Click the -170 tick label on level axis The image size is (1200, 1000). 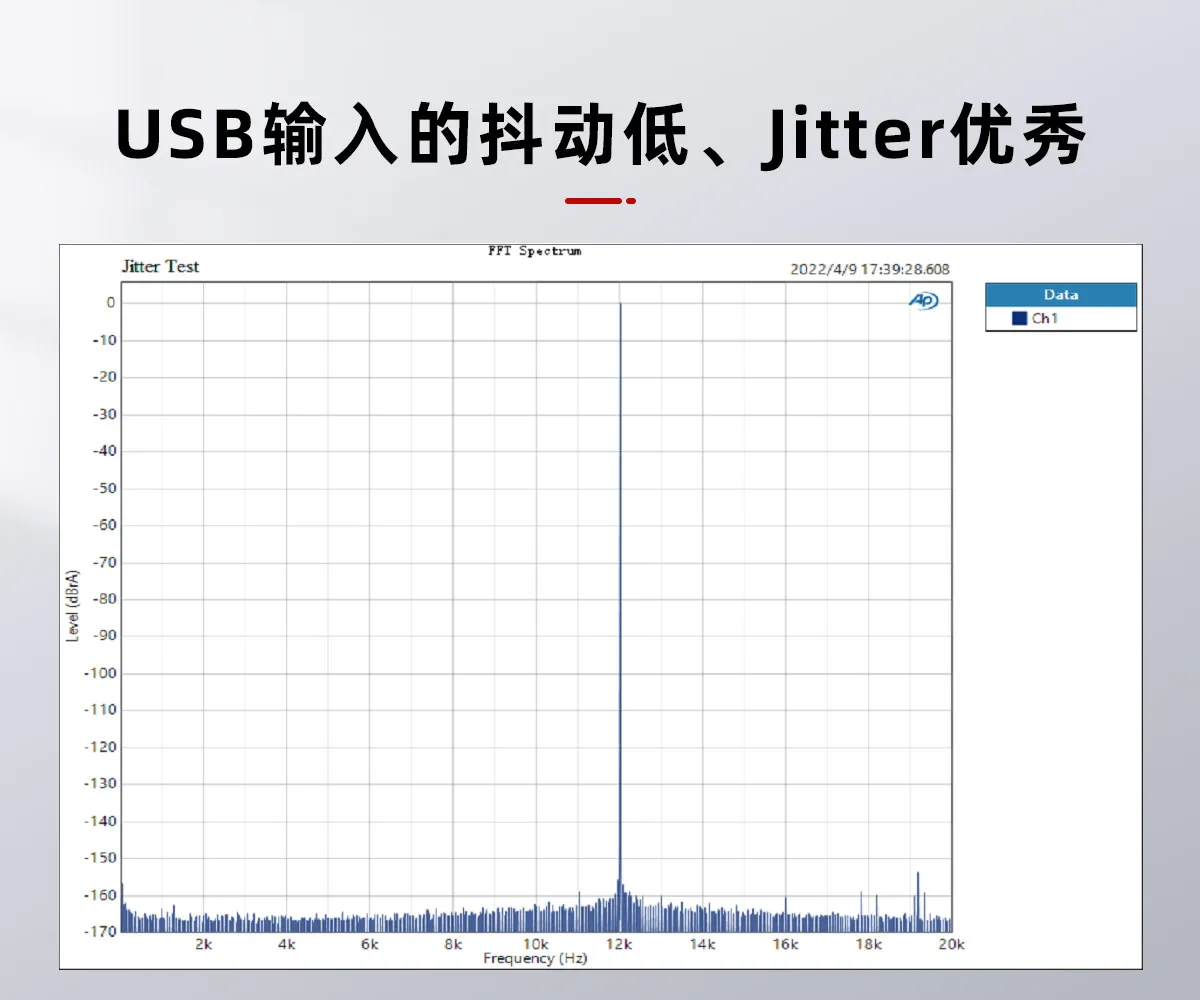pyautogui.click(x=103, y=931)
